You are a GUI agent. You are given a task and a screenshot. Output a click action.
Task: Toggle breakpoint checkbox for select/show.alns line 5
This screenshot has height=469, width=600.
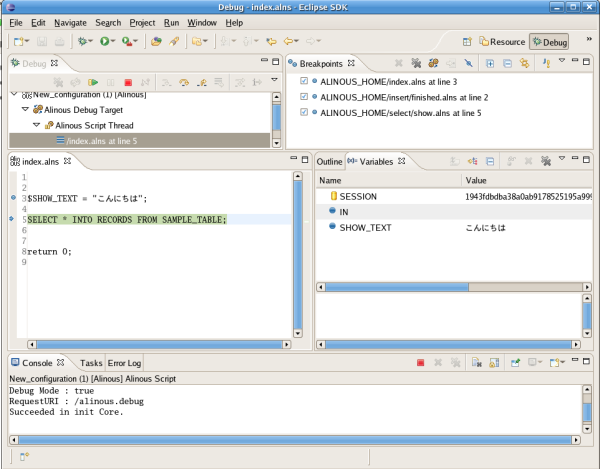pyautogui.click(x=304, y=112)
